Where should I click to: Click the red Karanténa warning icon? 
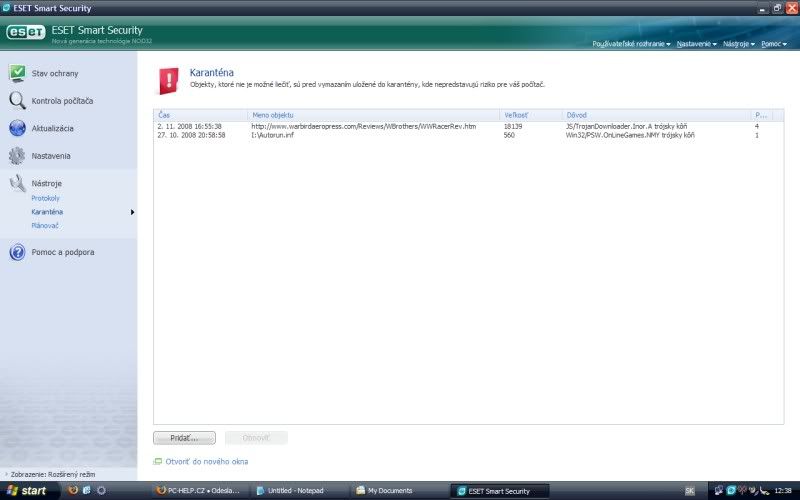[169, 81]
